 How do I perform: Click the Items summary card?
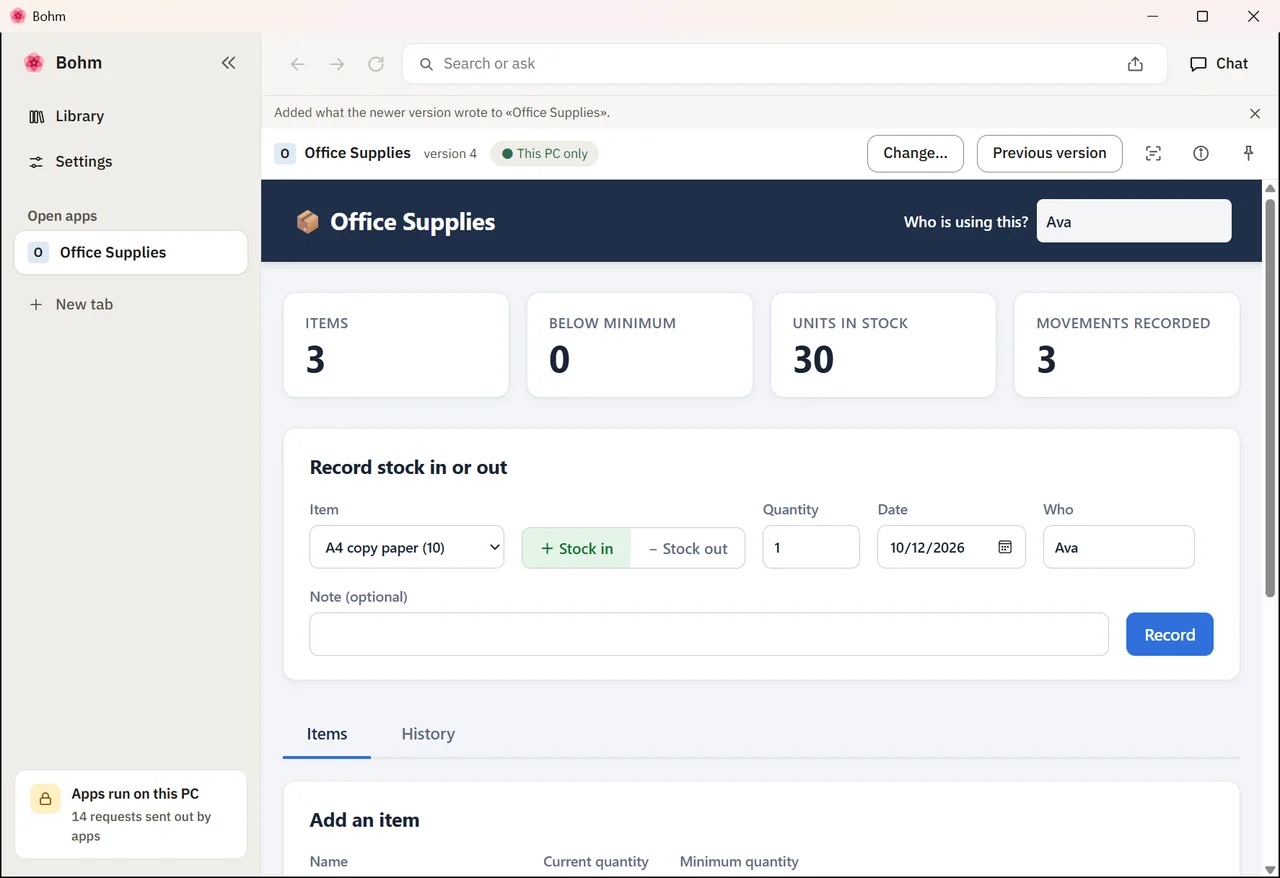(x=396, y=345)
